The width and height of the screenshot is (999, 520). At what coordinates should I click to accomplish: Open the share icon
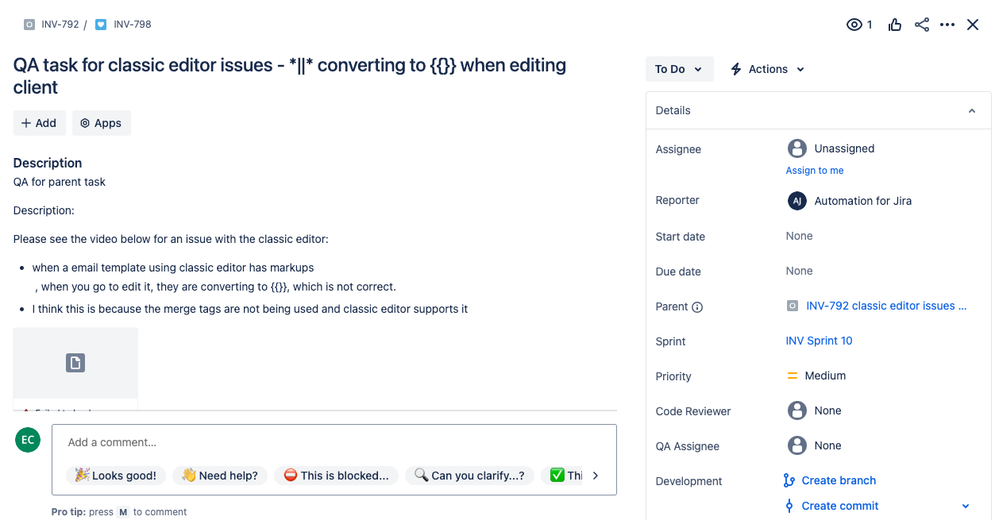[x=921, y=25]
